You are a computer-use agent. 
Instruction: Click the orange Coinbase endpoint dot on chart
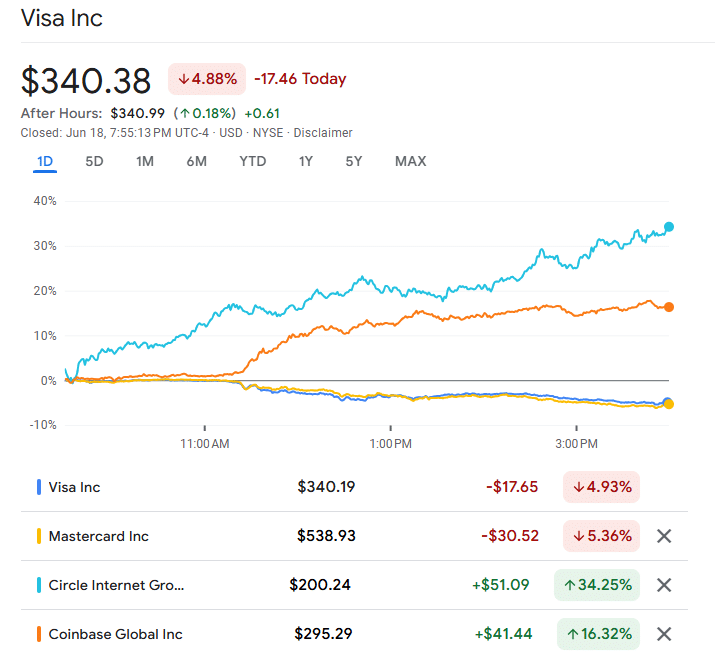click(668, 307)
